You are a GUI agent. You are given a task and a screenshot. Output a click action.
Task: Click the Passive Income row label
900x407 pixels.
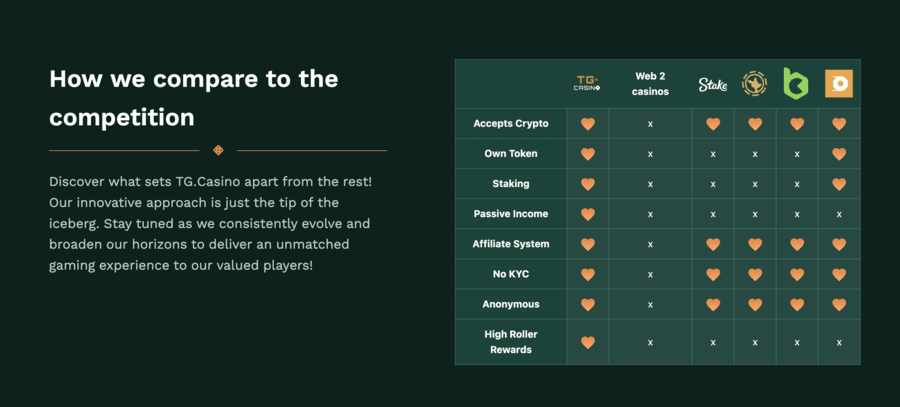511,214
